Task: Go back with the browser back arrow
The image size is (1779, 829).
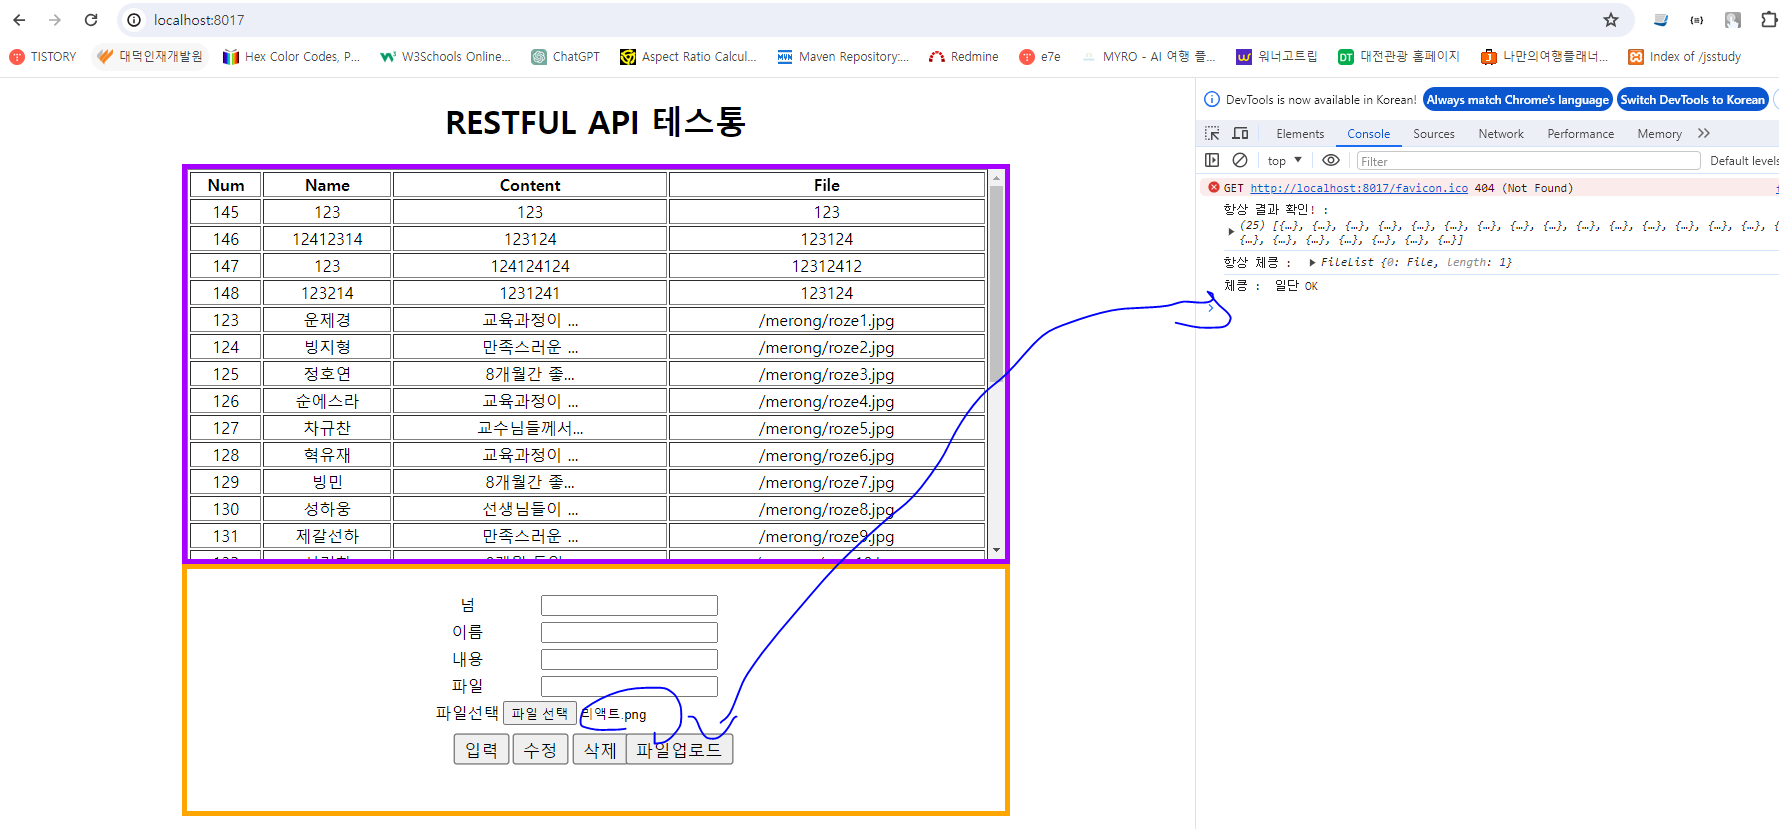Action: click(19, 20)
